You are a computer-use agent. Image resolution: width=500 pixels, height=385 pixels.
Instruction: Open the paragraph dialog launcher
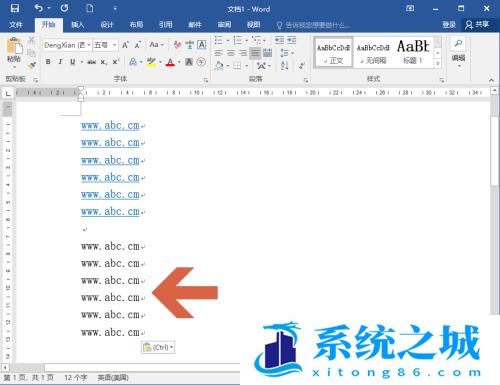click(306, 80)
